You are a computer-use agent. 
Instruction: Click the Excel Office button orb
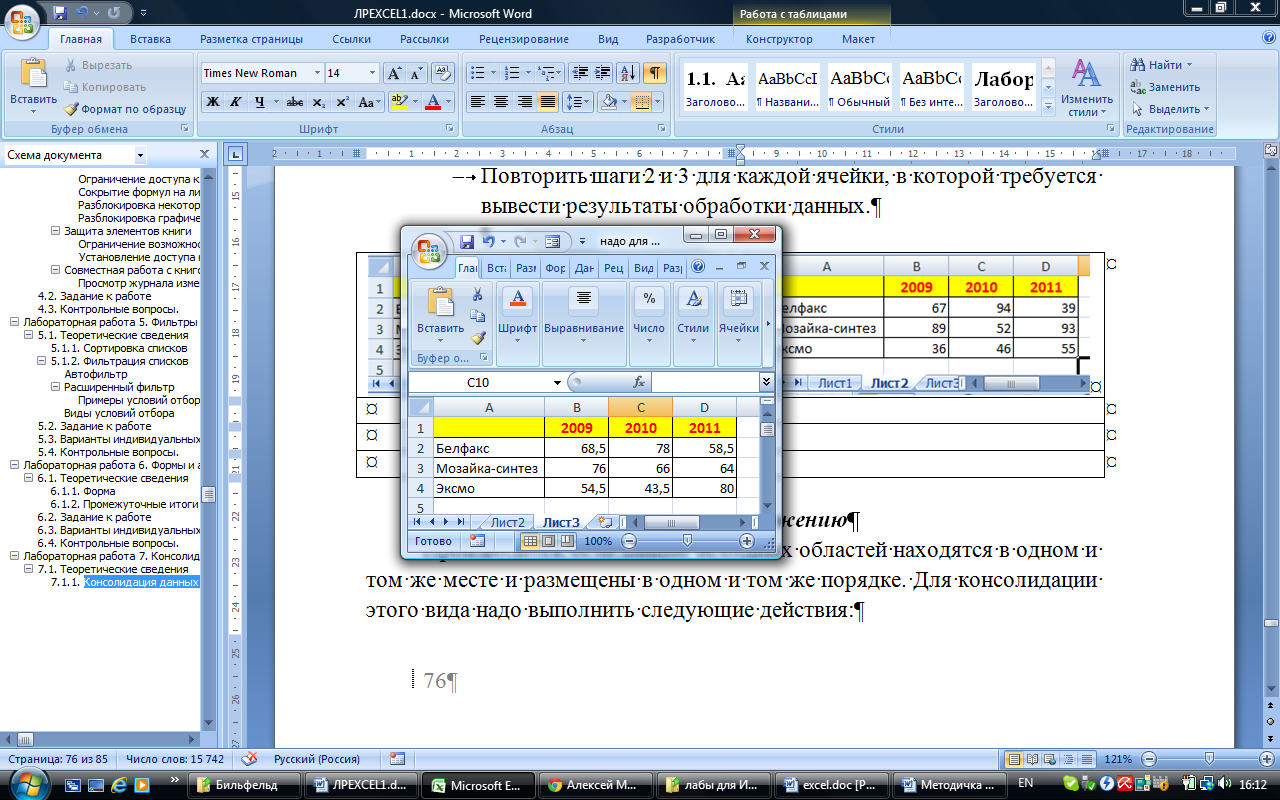pyautogui.click(x=428, y=251)
